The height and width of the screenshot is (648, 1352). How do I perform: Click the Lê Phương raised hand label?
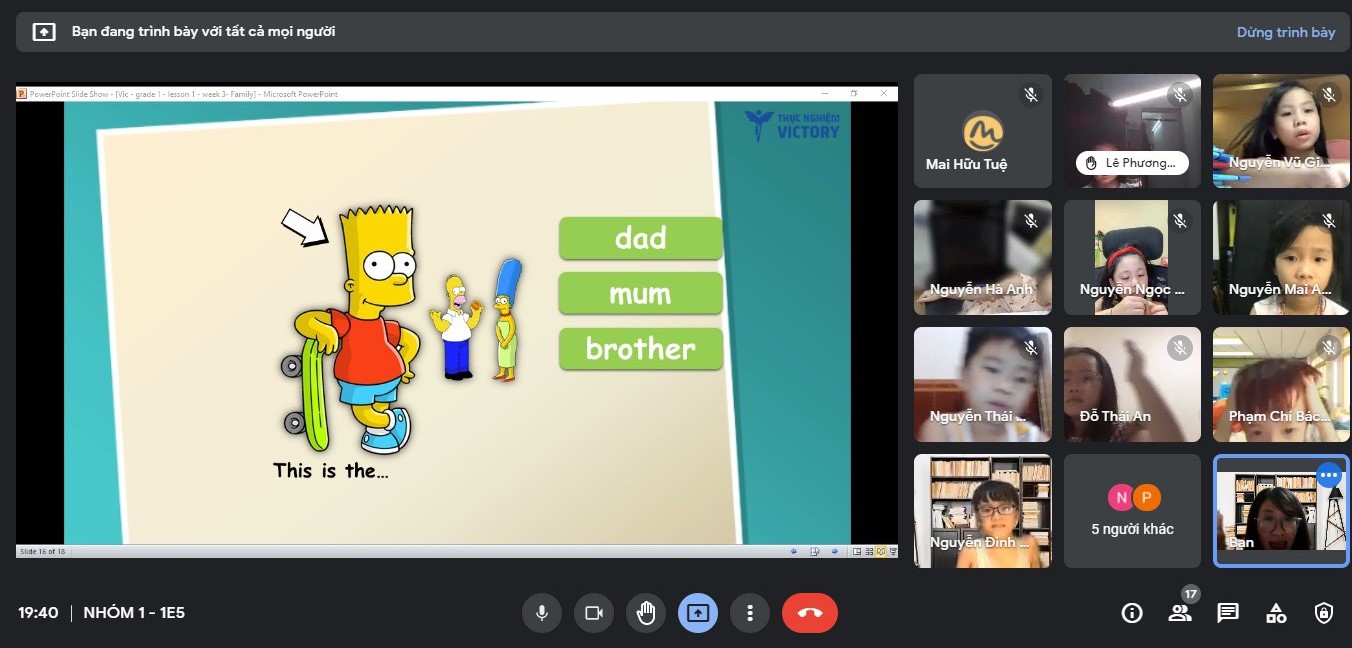[1132, 163]
